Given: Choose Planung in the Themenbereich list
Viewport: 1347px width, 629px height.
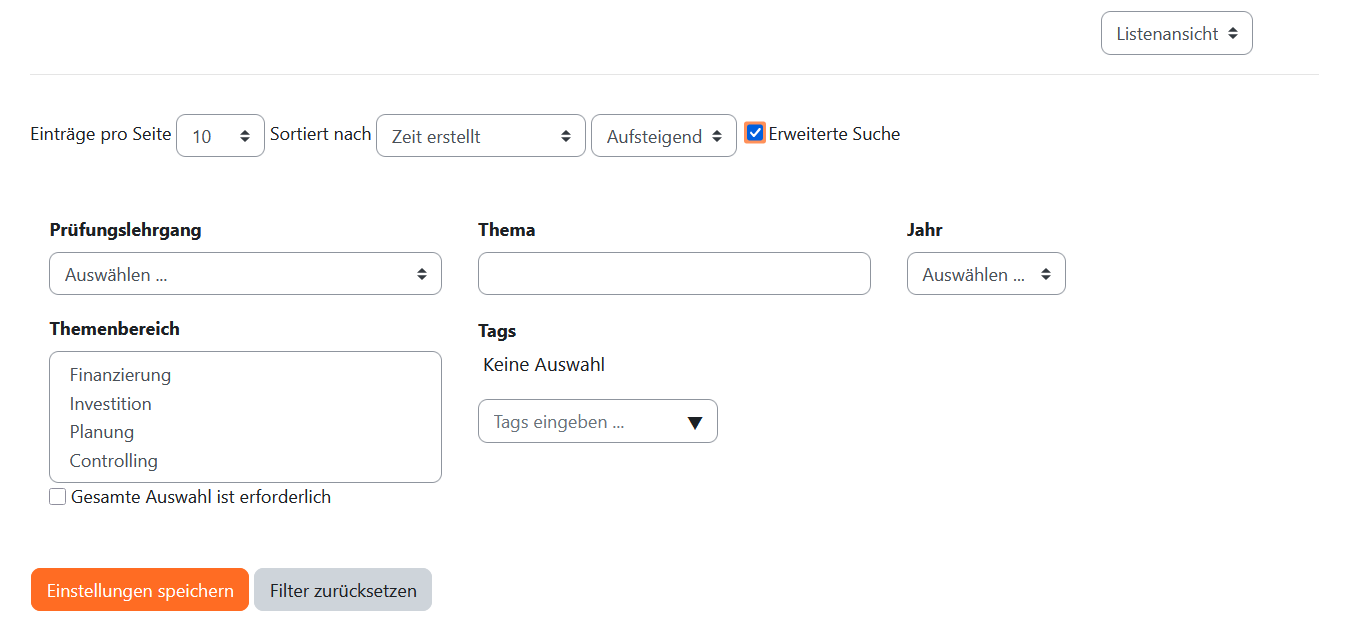Looking at the screenshot, I should [102, 432].
